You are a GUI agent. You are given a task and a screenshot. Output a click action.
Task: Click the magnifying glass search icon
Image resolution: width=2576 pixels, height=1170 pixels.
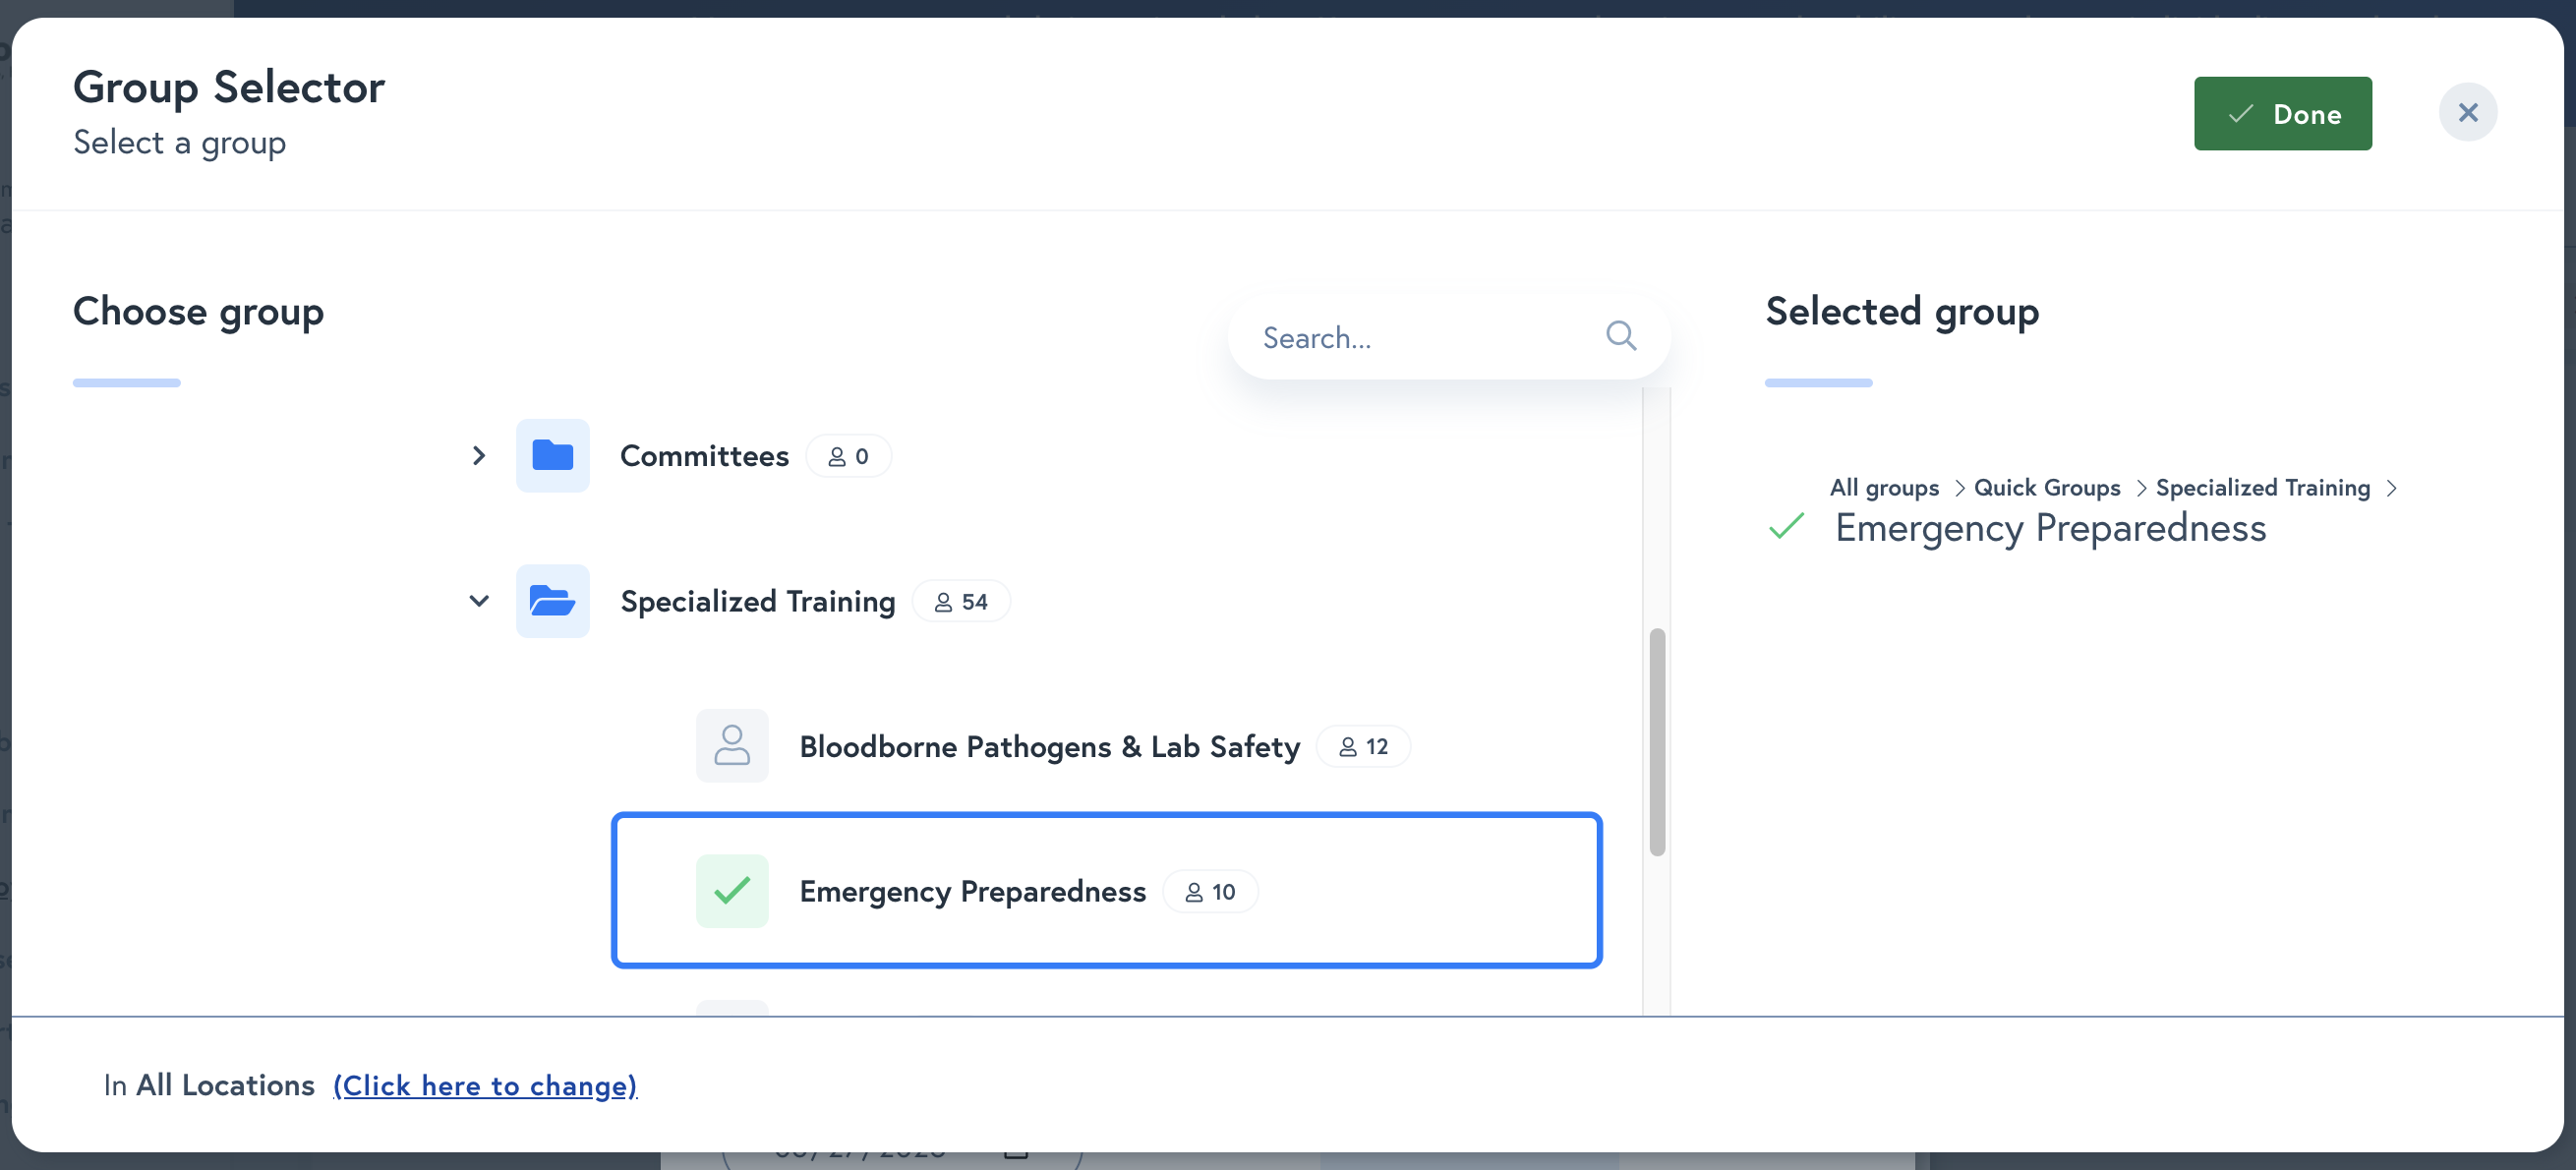[x=1620, y=336]
